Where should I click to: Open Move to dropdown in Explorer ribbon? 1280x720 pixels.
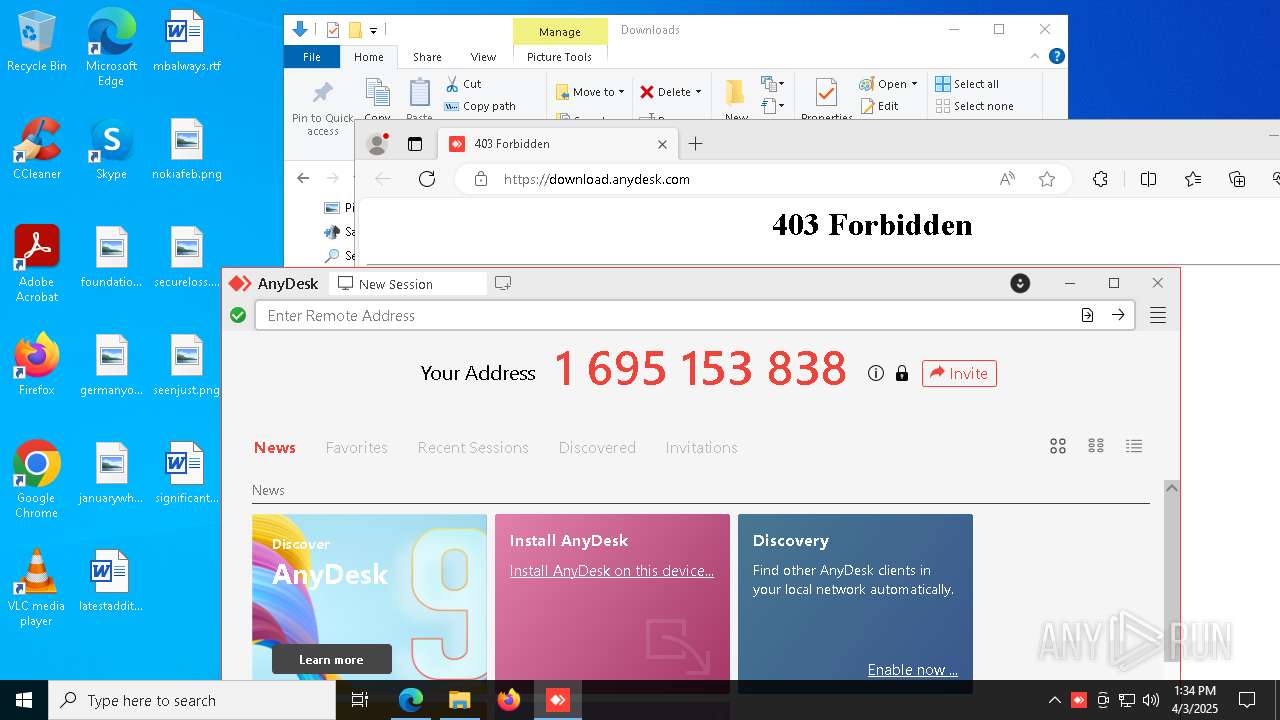click(x=590, y=92)
